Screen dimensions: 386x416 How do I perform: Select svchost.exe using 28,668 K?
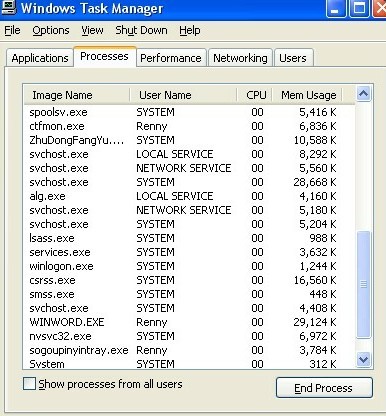(189, 182)
